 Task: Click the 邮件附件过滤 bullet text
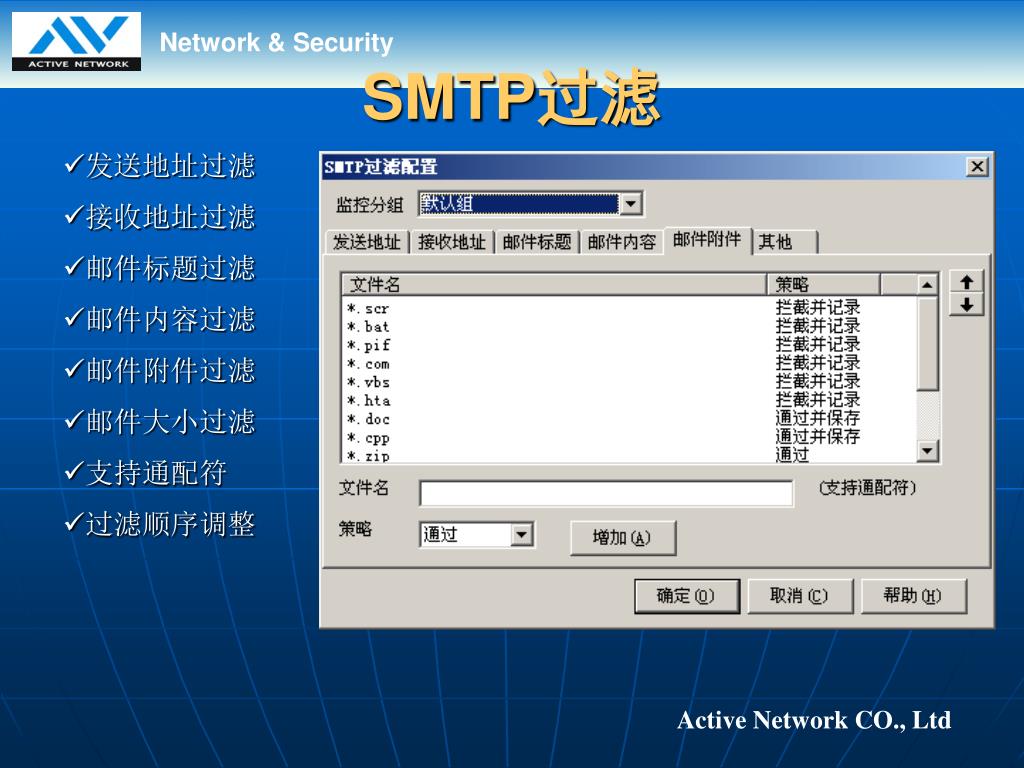pos(170,370)
